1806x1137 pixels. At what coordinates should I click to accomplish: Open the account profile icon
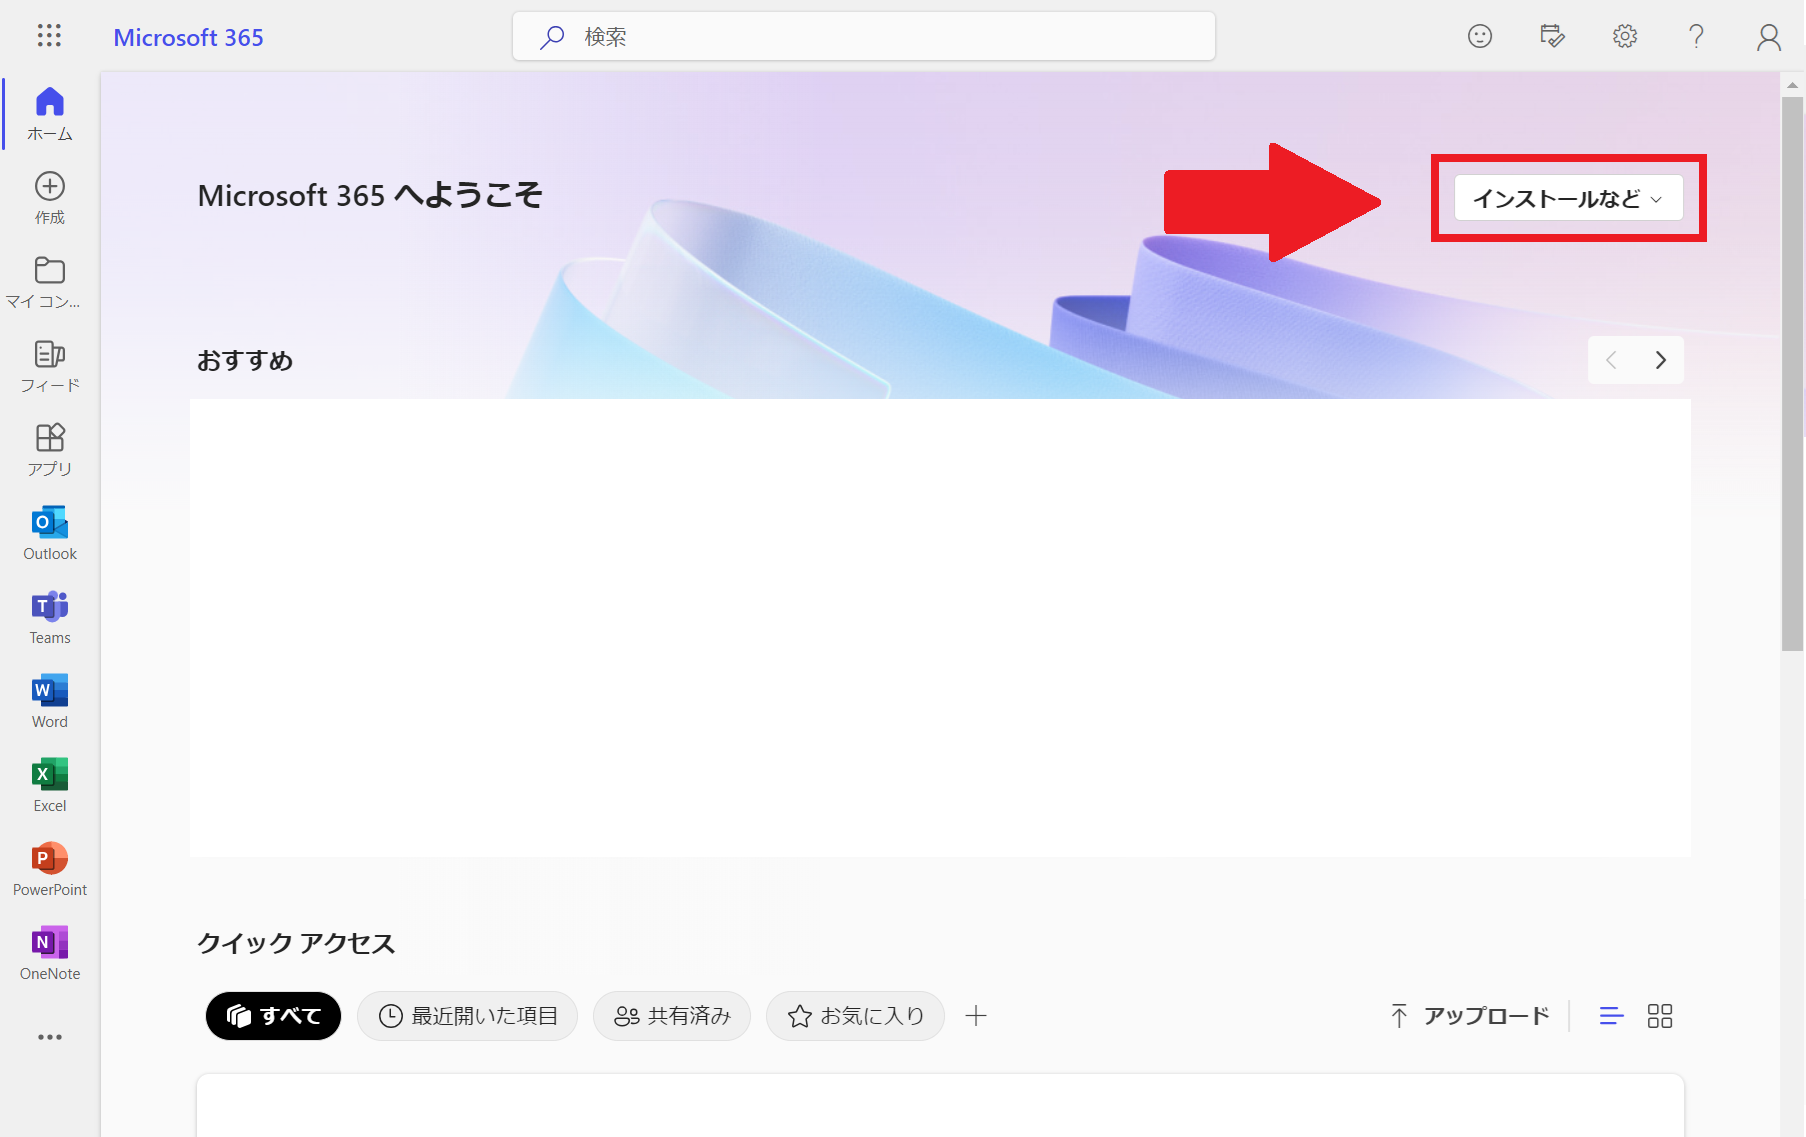pos(1769,37)
